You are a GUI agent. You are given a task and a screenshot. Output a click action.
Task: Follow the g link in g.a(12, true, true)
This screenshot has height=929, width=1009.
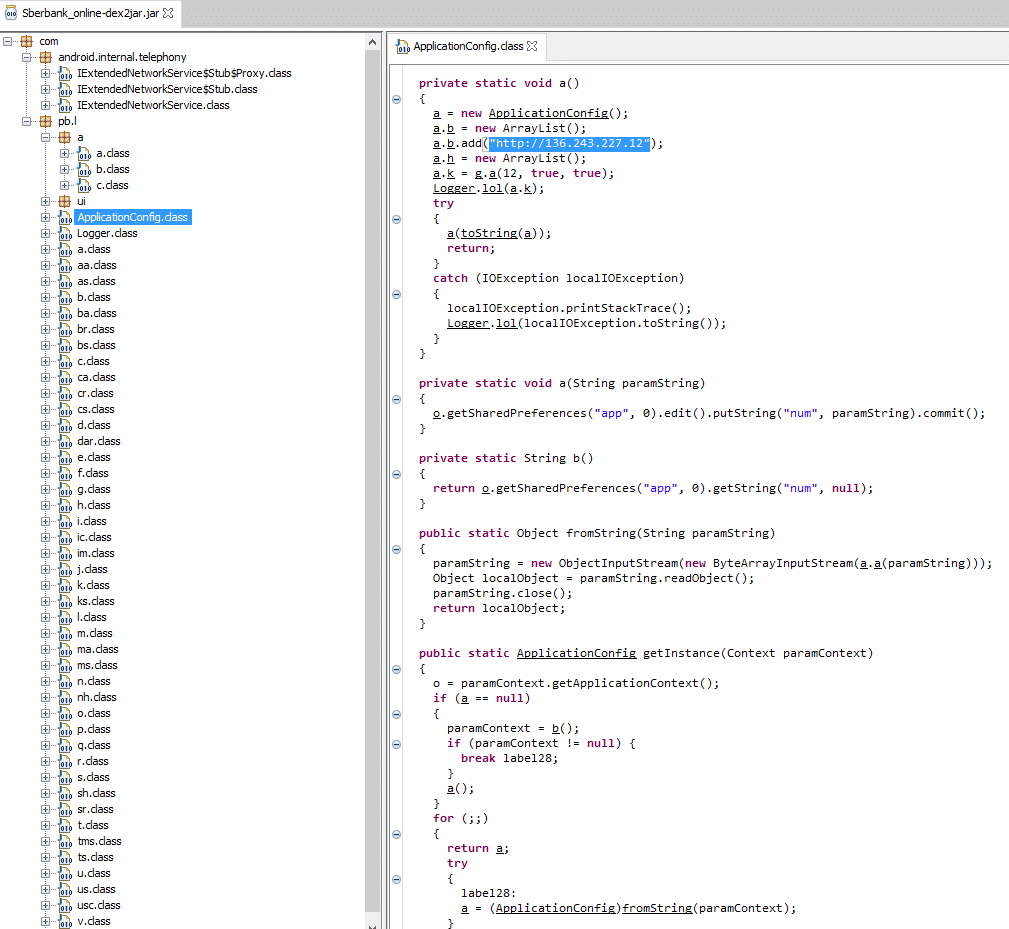pyautogui.click(x=478, y=174)
